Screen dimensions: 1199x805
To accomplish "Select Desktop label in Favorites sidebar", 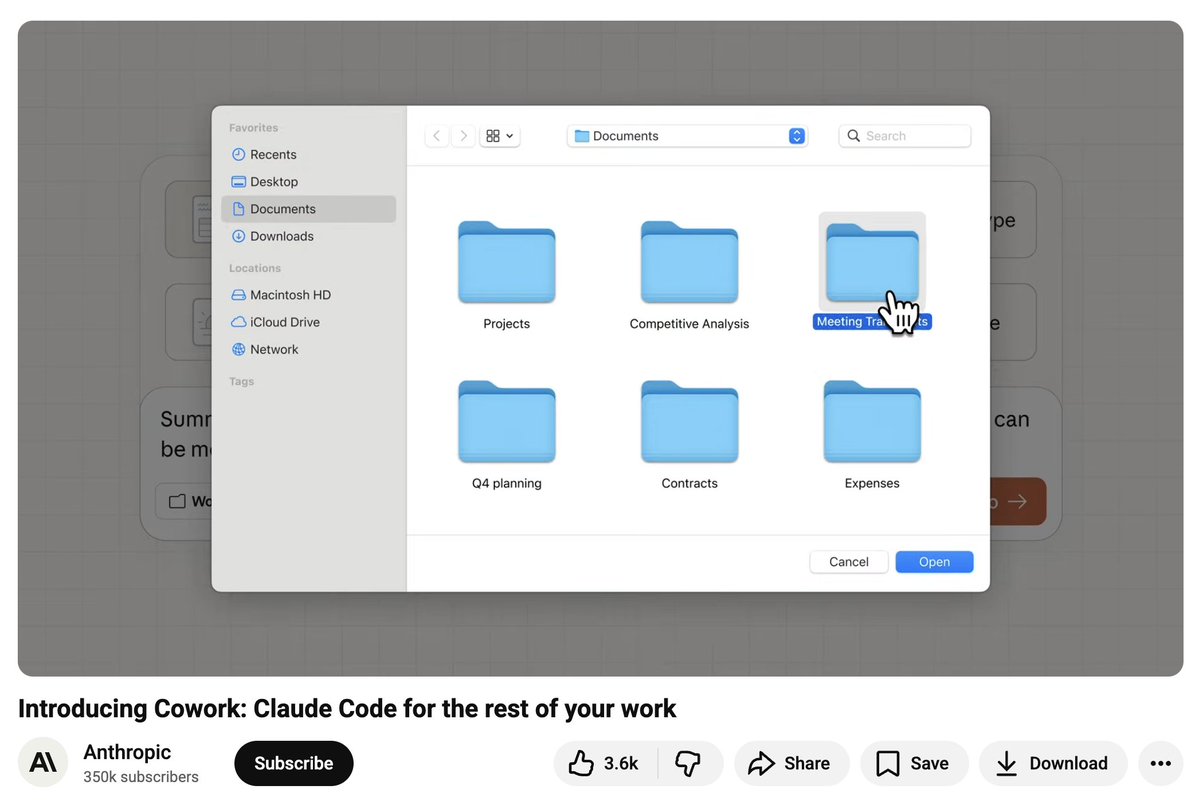I will coord(274,182).
